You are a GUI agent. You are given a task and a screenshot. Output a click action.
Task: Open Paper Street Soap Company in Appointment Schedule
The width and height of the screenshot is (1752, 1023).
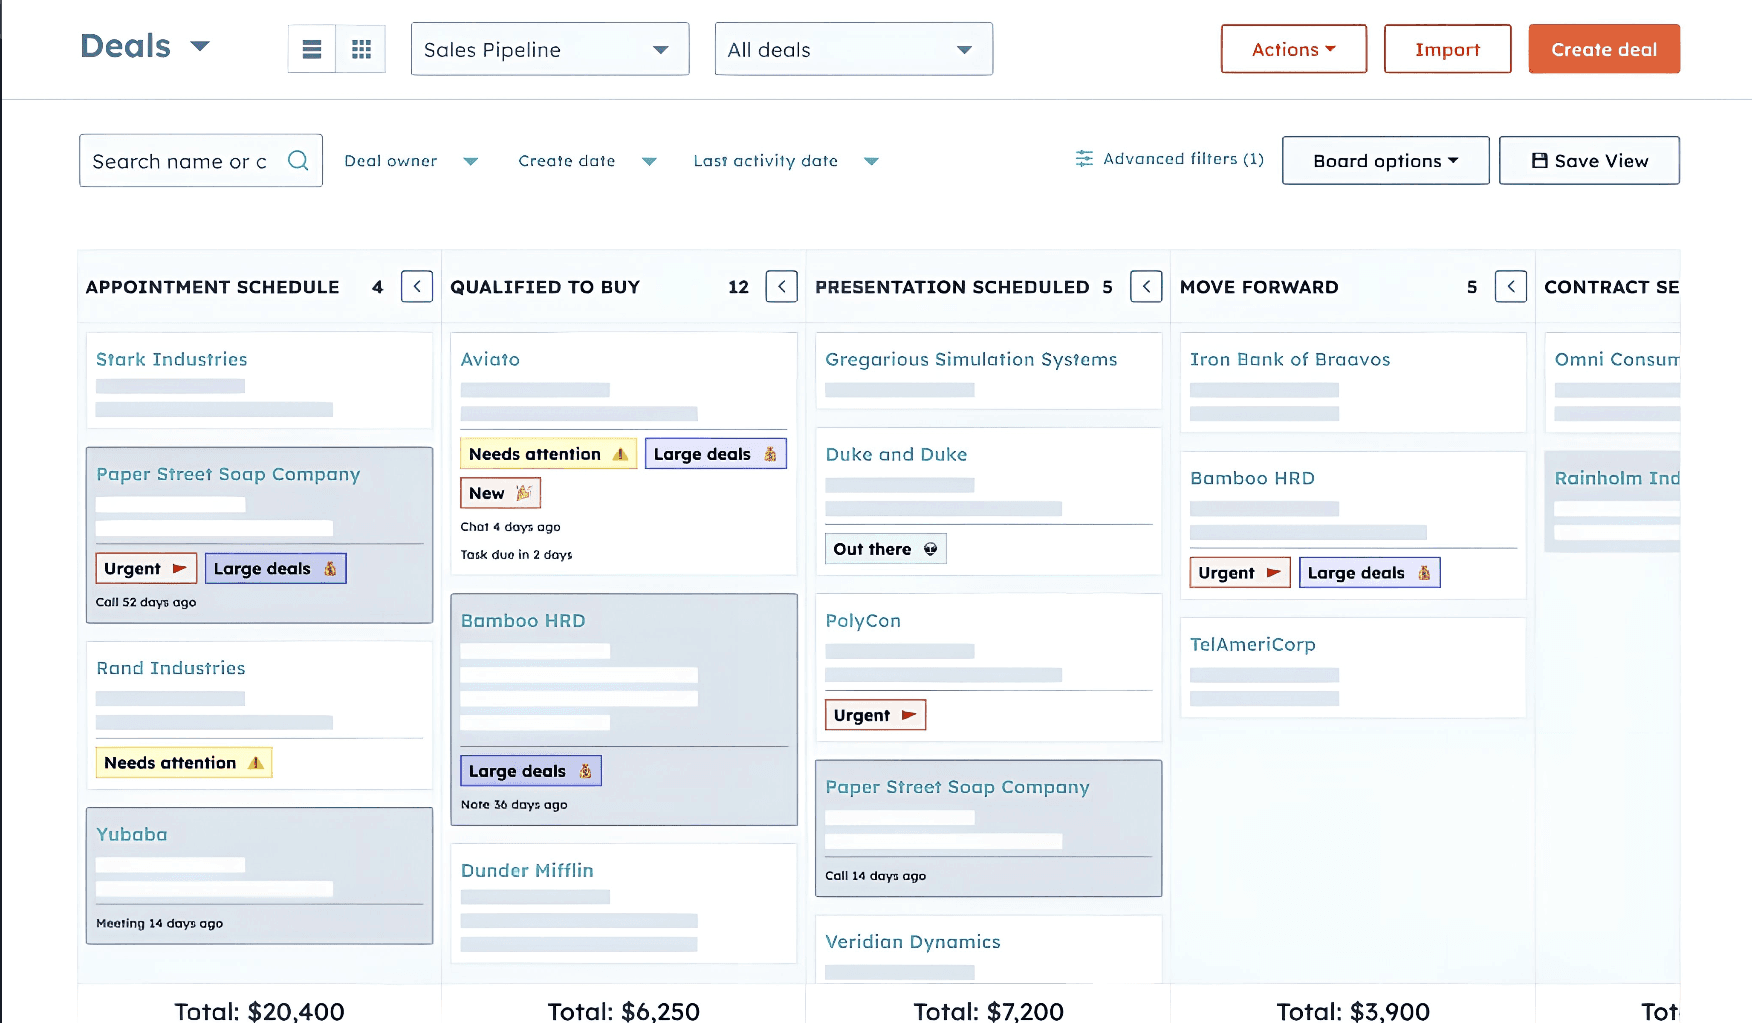click(228, 474)
